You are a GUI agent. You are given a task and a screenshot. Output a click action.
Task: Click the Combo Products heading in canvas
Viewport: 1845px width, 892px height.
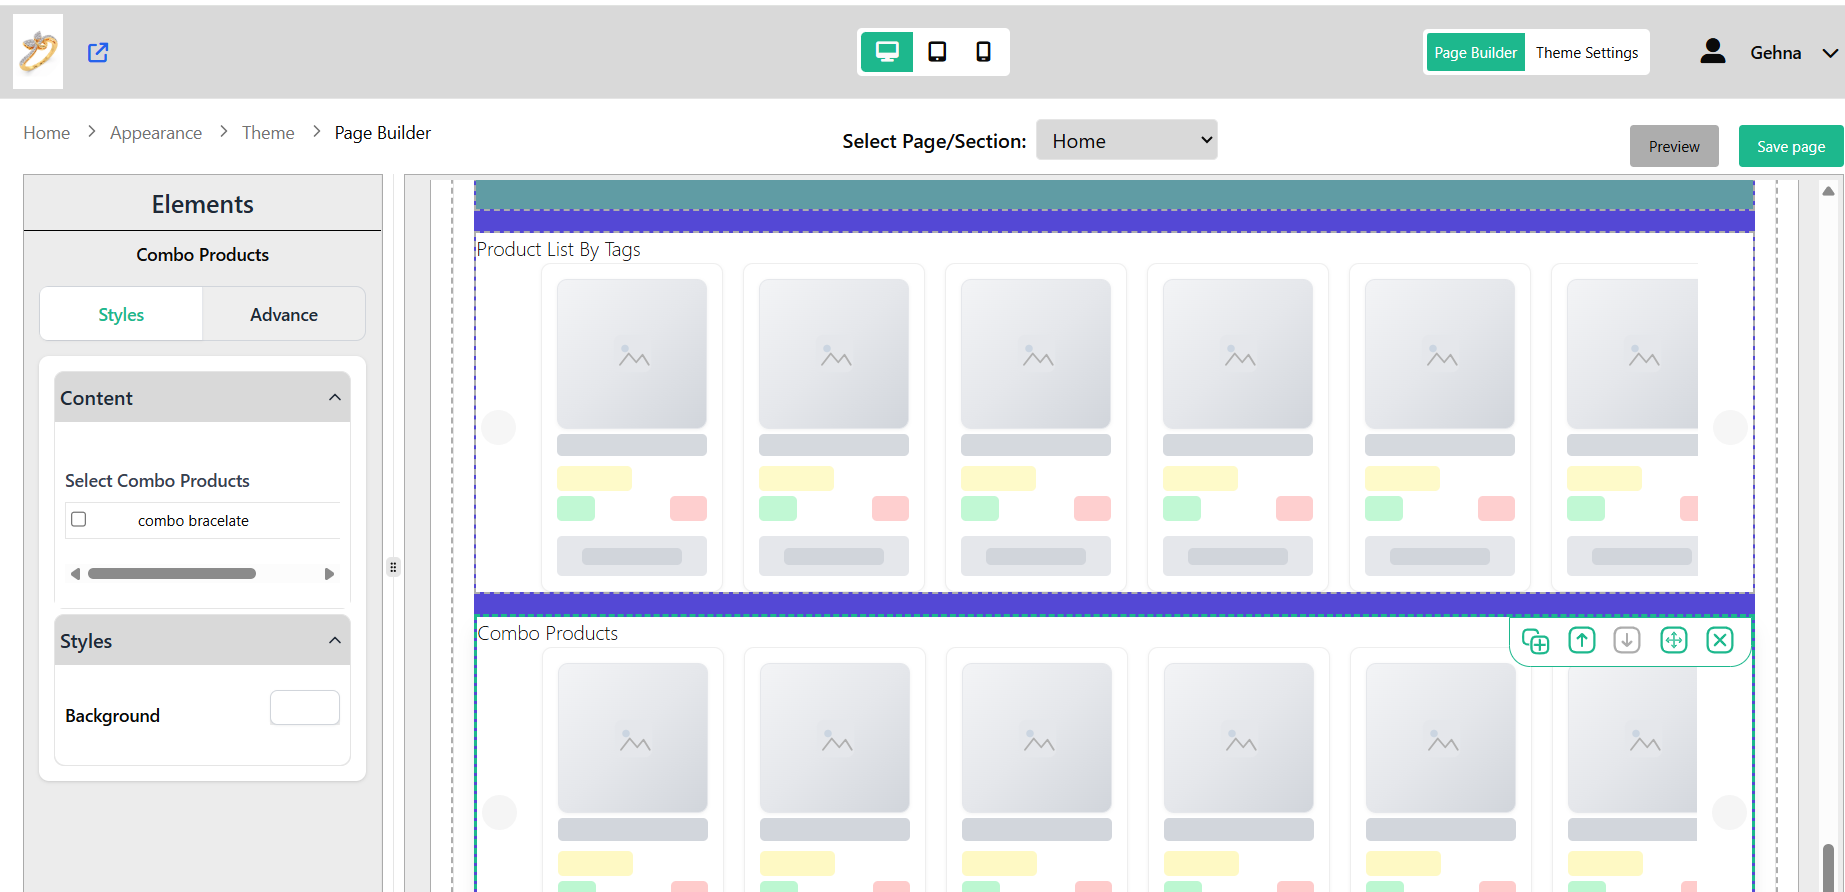coord(548,633)
